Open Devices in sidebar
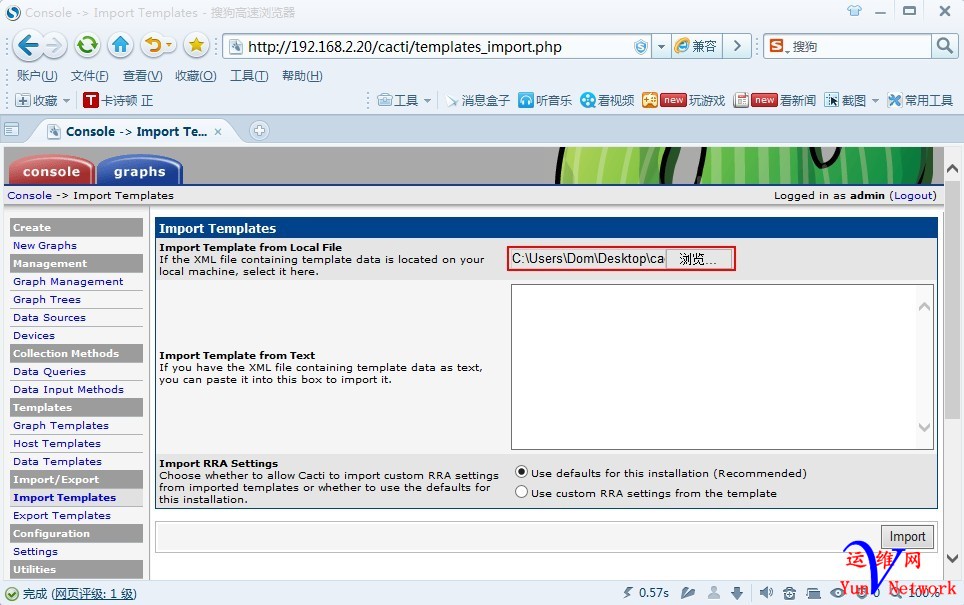The height and width of the screenshot is (605, 964). (x=34, y=336)
